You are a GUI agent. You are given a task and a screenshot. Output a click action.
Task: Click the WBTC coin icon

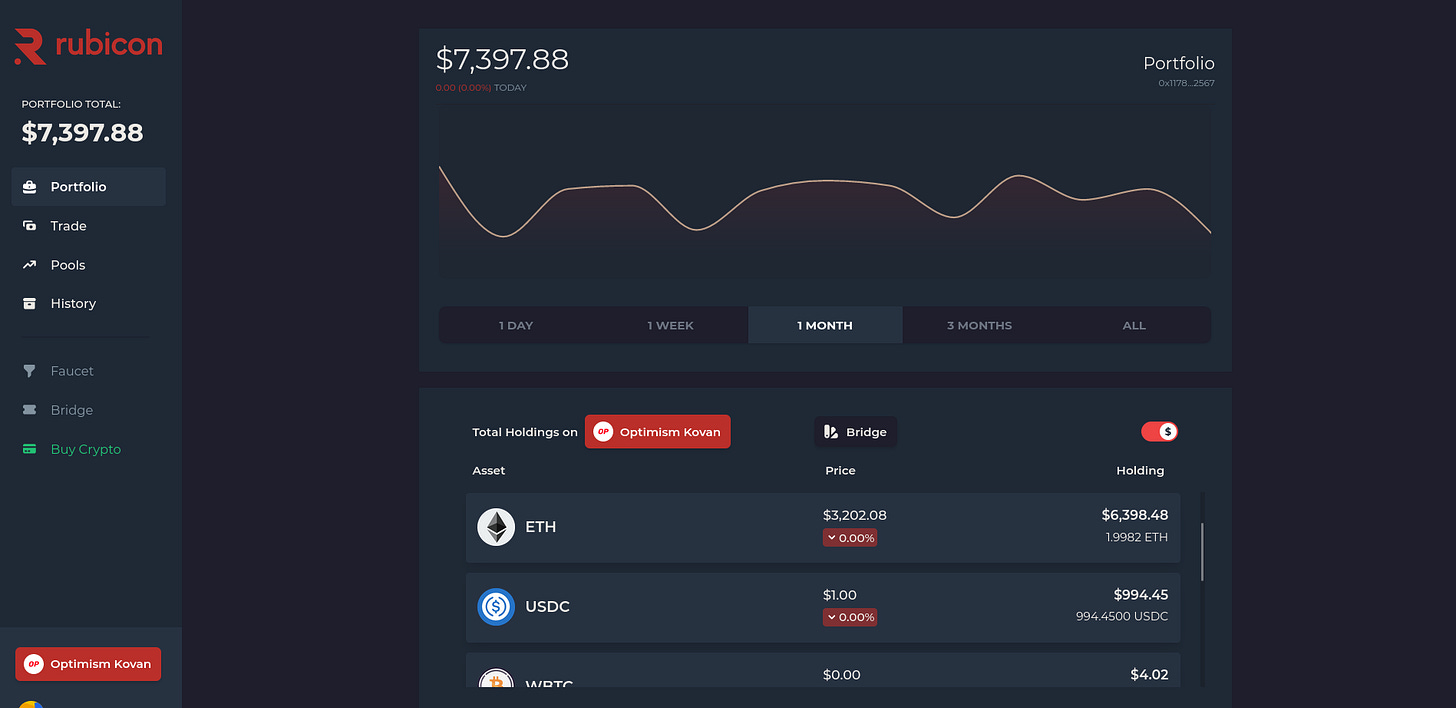tap(496, 679)
